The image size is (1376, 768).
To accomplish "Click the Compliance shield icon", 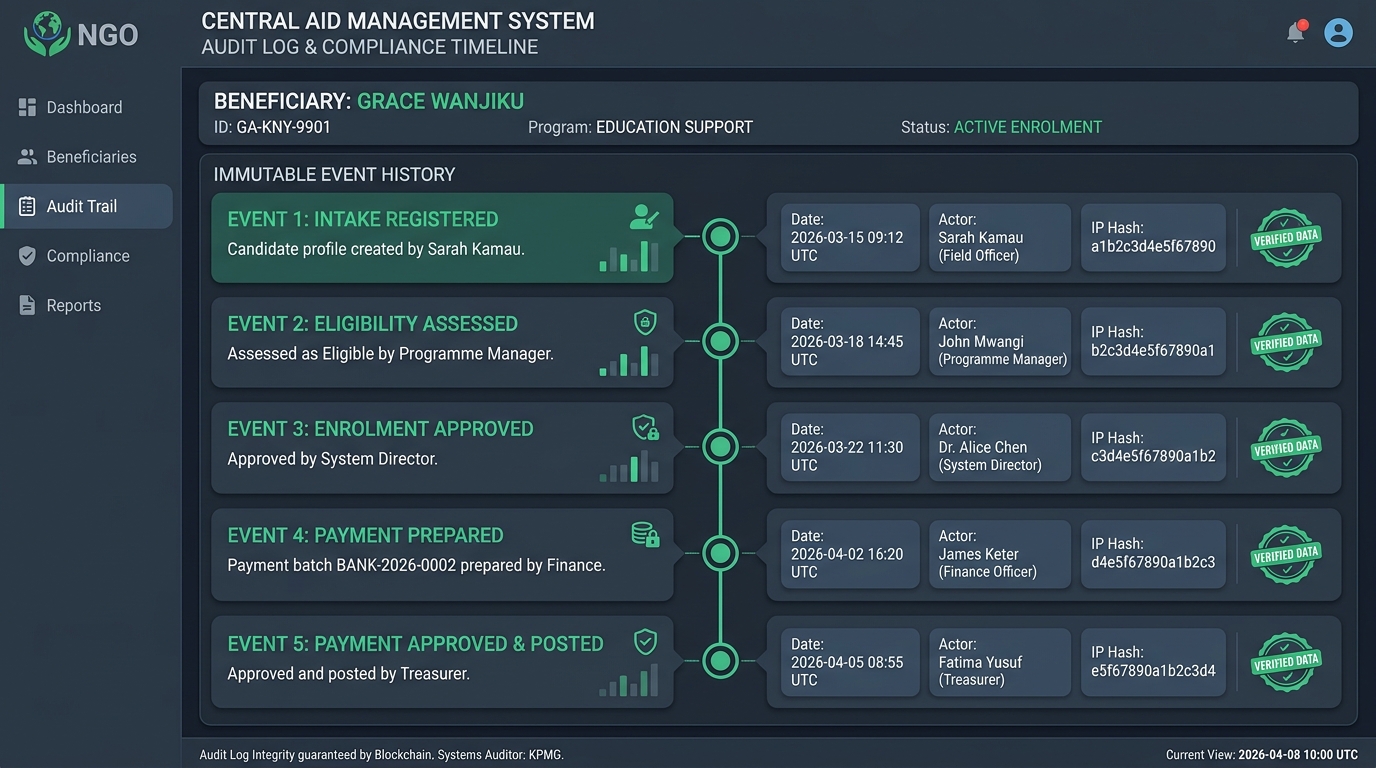I will (x=27, y=256).
